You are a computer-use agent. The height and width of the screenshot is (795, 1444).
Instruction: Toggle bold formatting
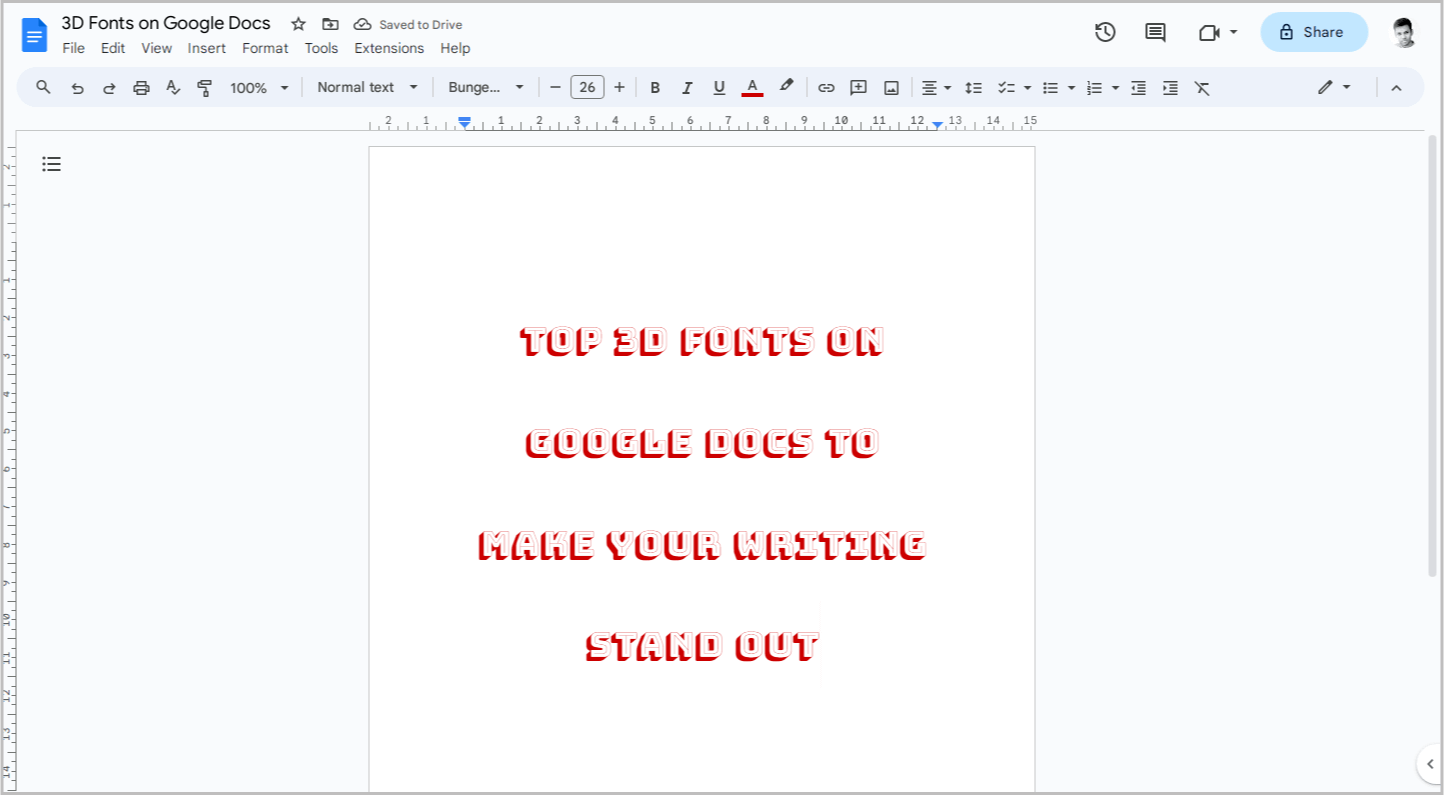click(x=655, y=88)
